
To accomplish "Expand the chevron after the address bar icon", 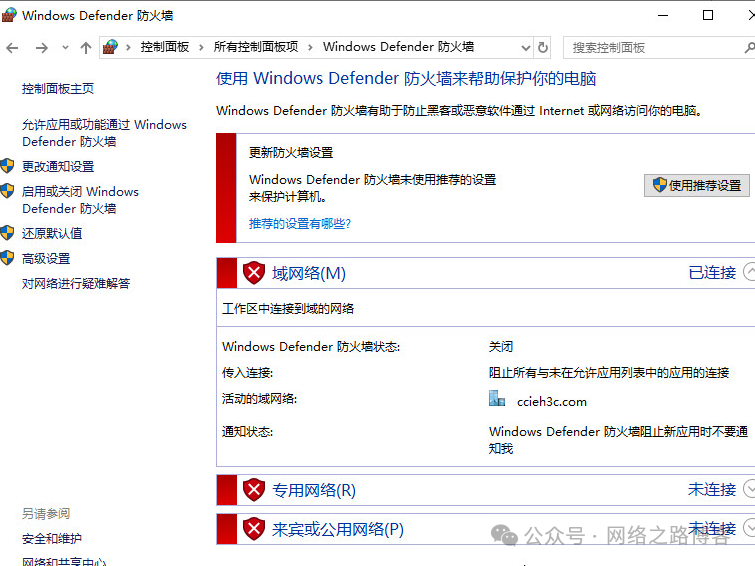I will 128,47.
